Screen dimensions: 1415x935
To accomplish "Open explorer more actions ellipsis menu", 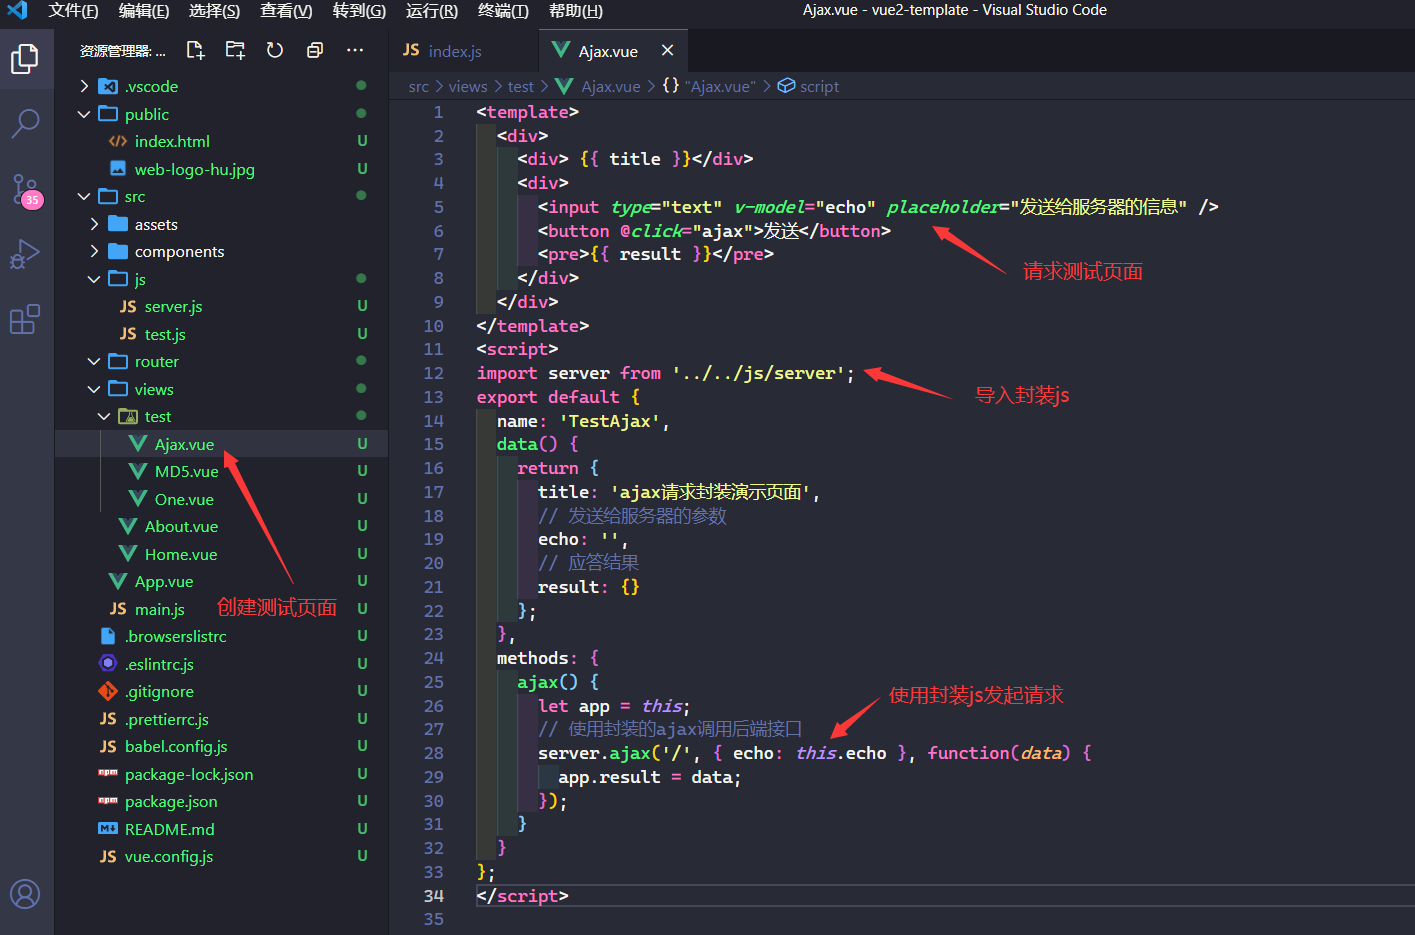I will click(355, 50).
